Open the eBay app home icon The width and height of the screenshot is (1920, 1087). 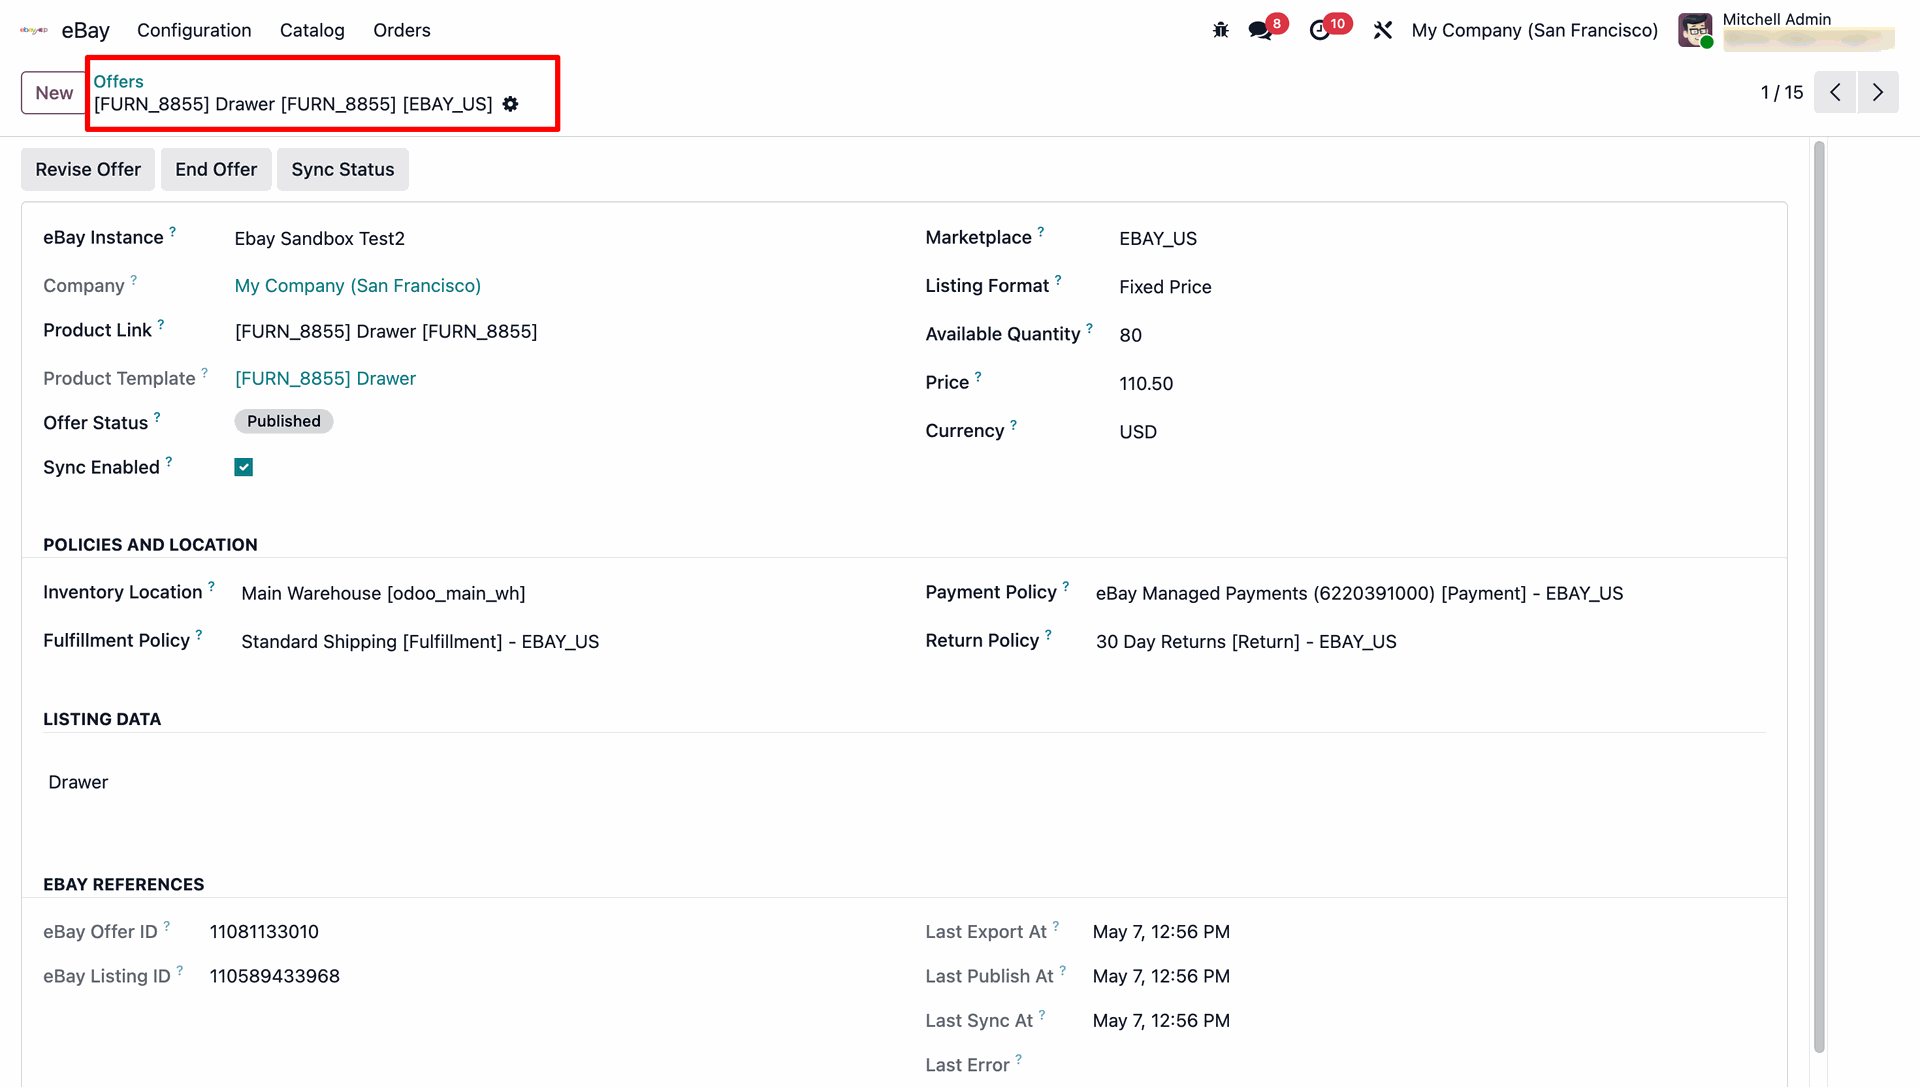34,30
